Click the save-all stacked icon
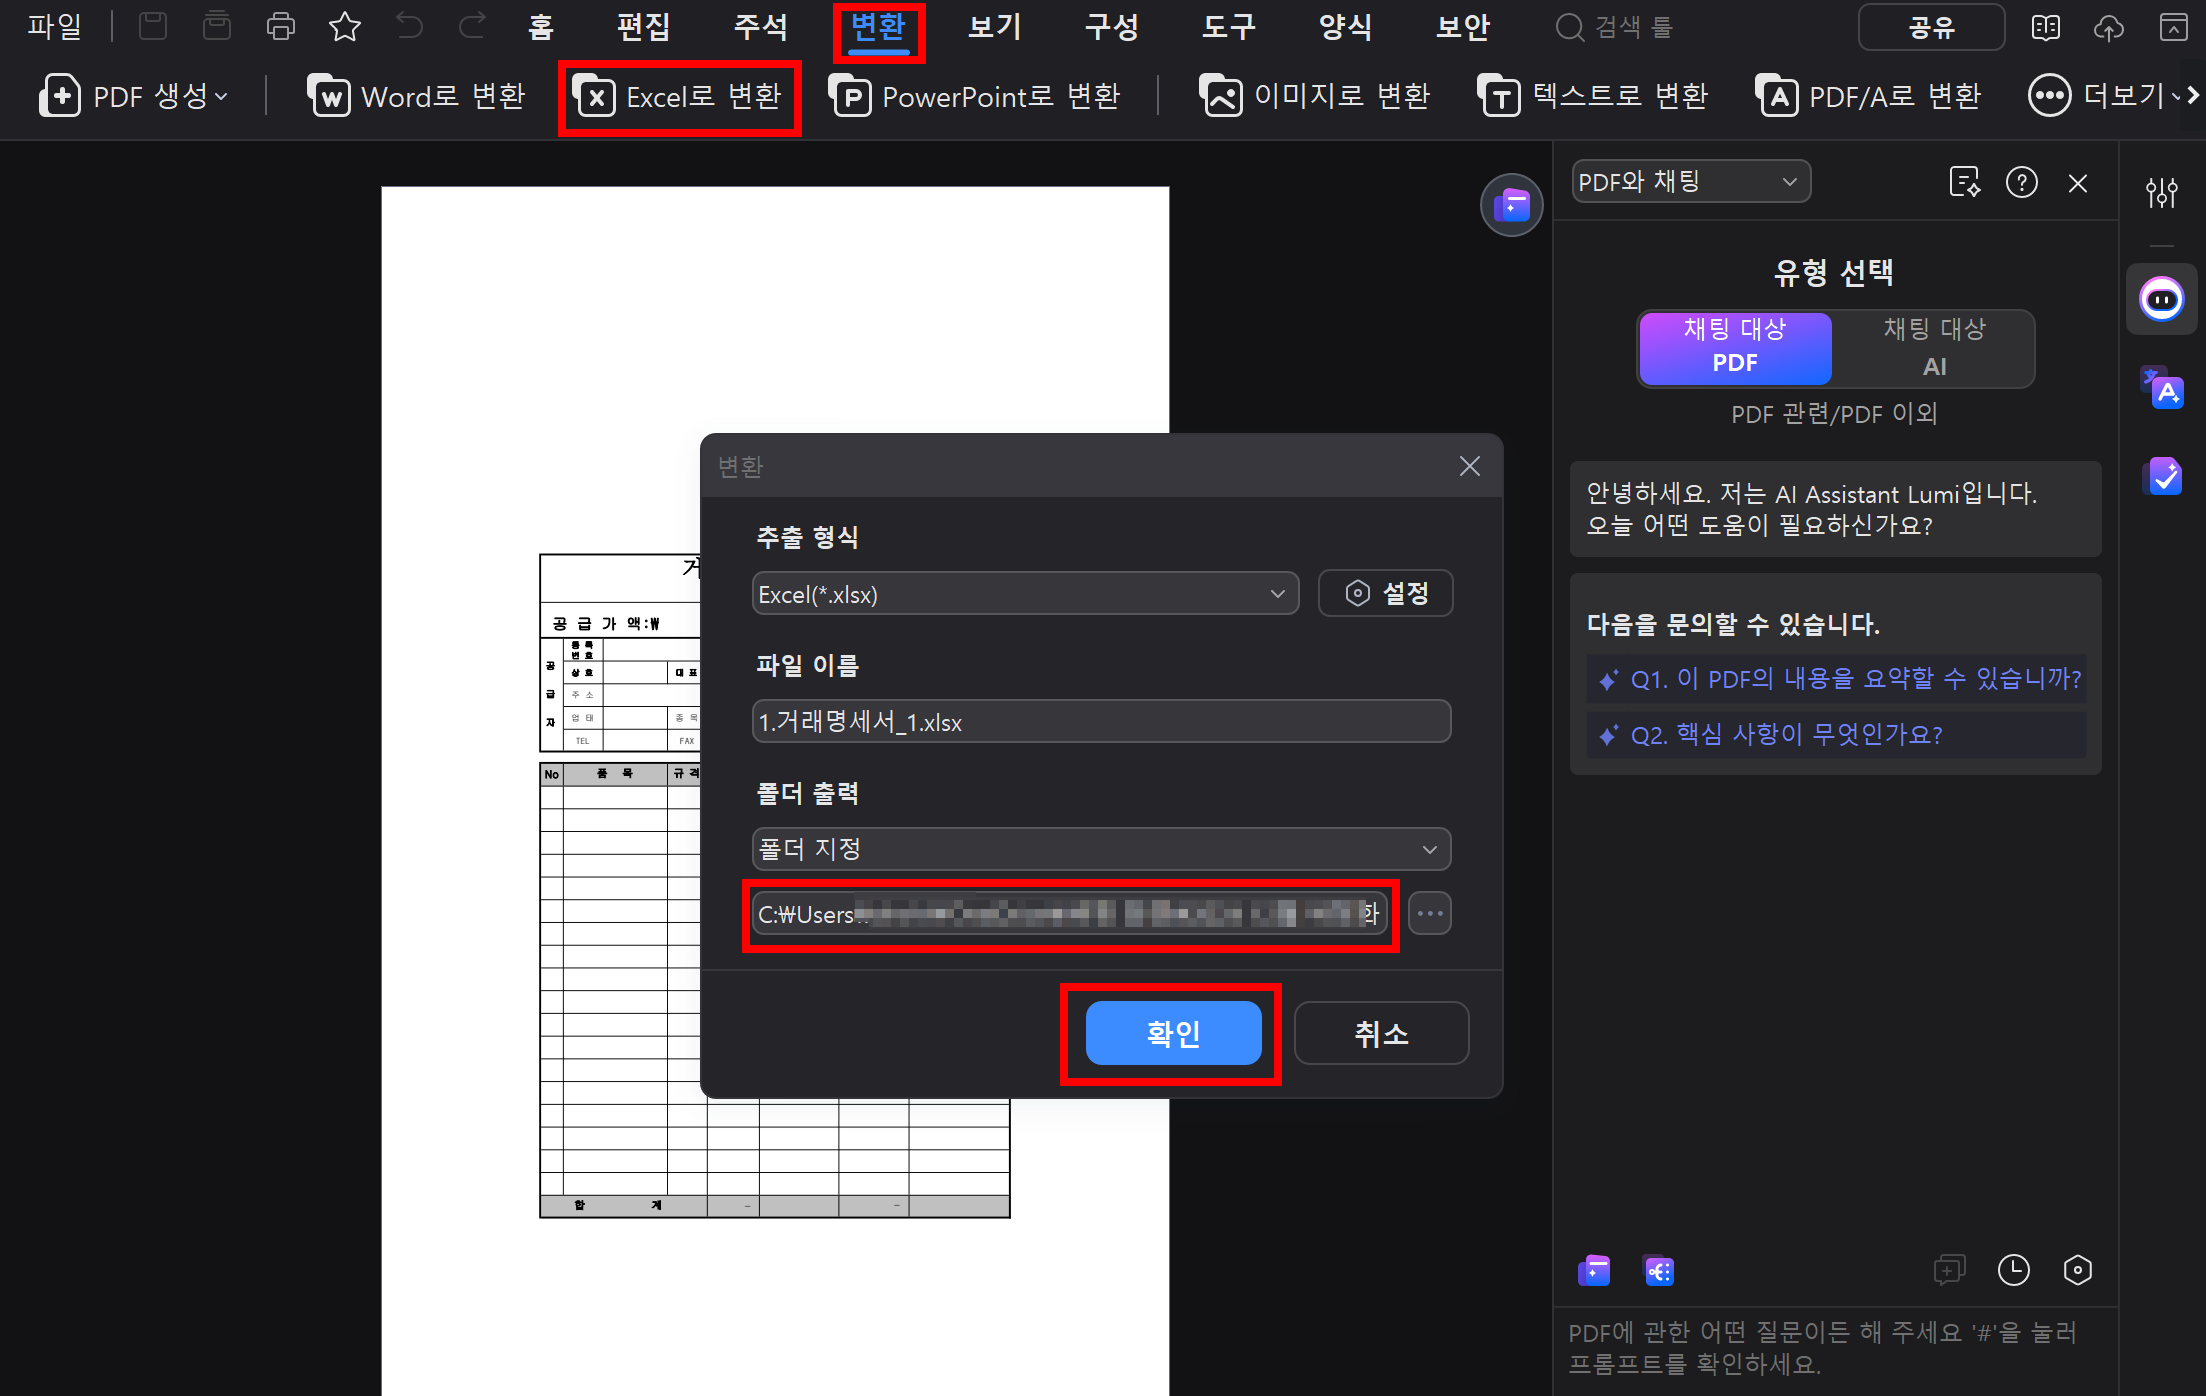This screenshot has width=2206, height=1396. pyautogui.click(x=216, y=26)
